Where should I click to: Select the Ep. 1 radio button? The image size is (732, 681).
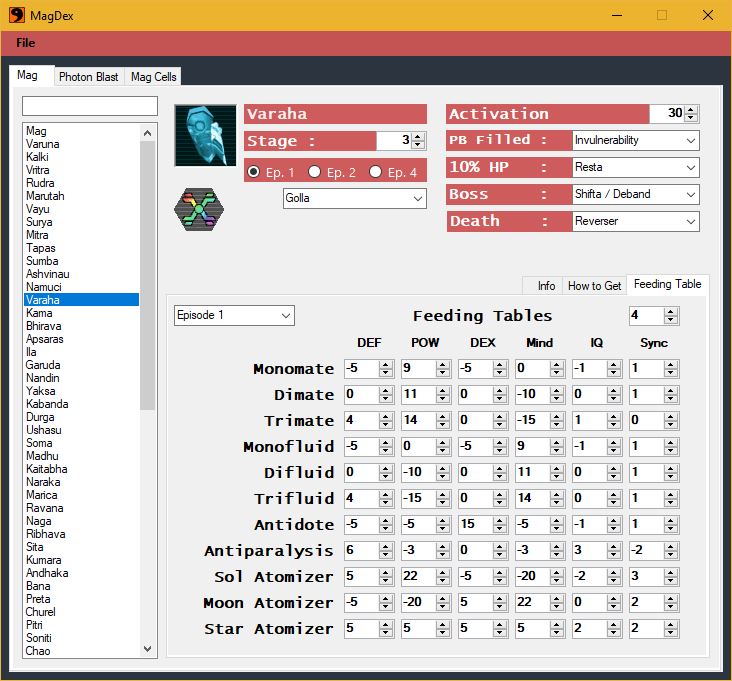click(x=254, y=172)
